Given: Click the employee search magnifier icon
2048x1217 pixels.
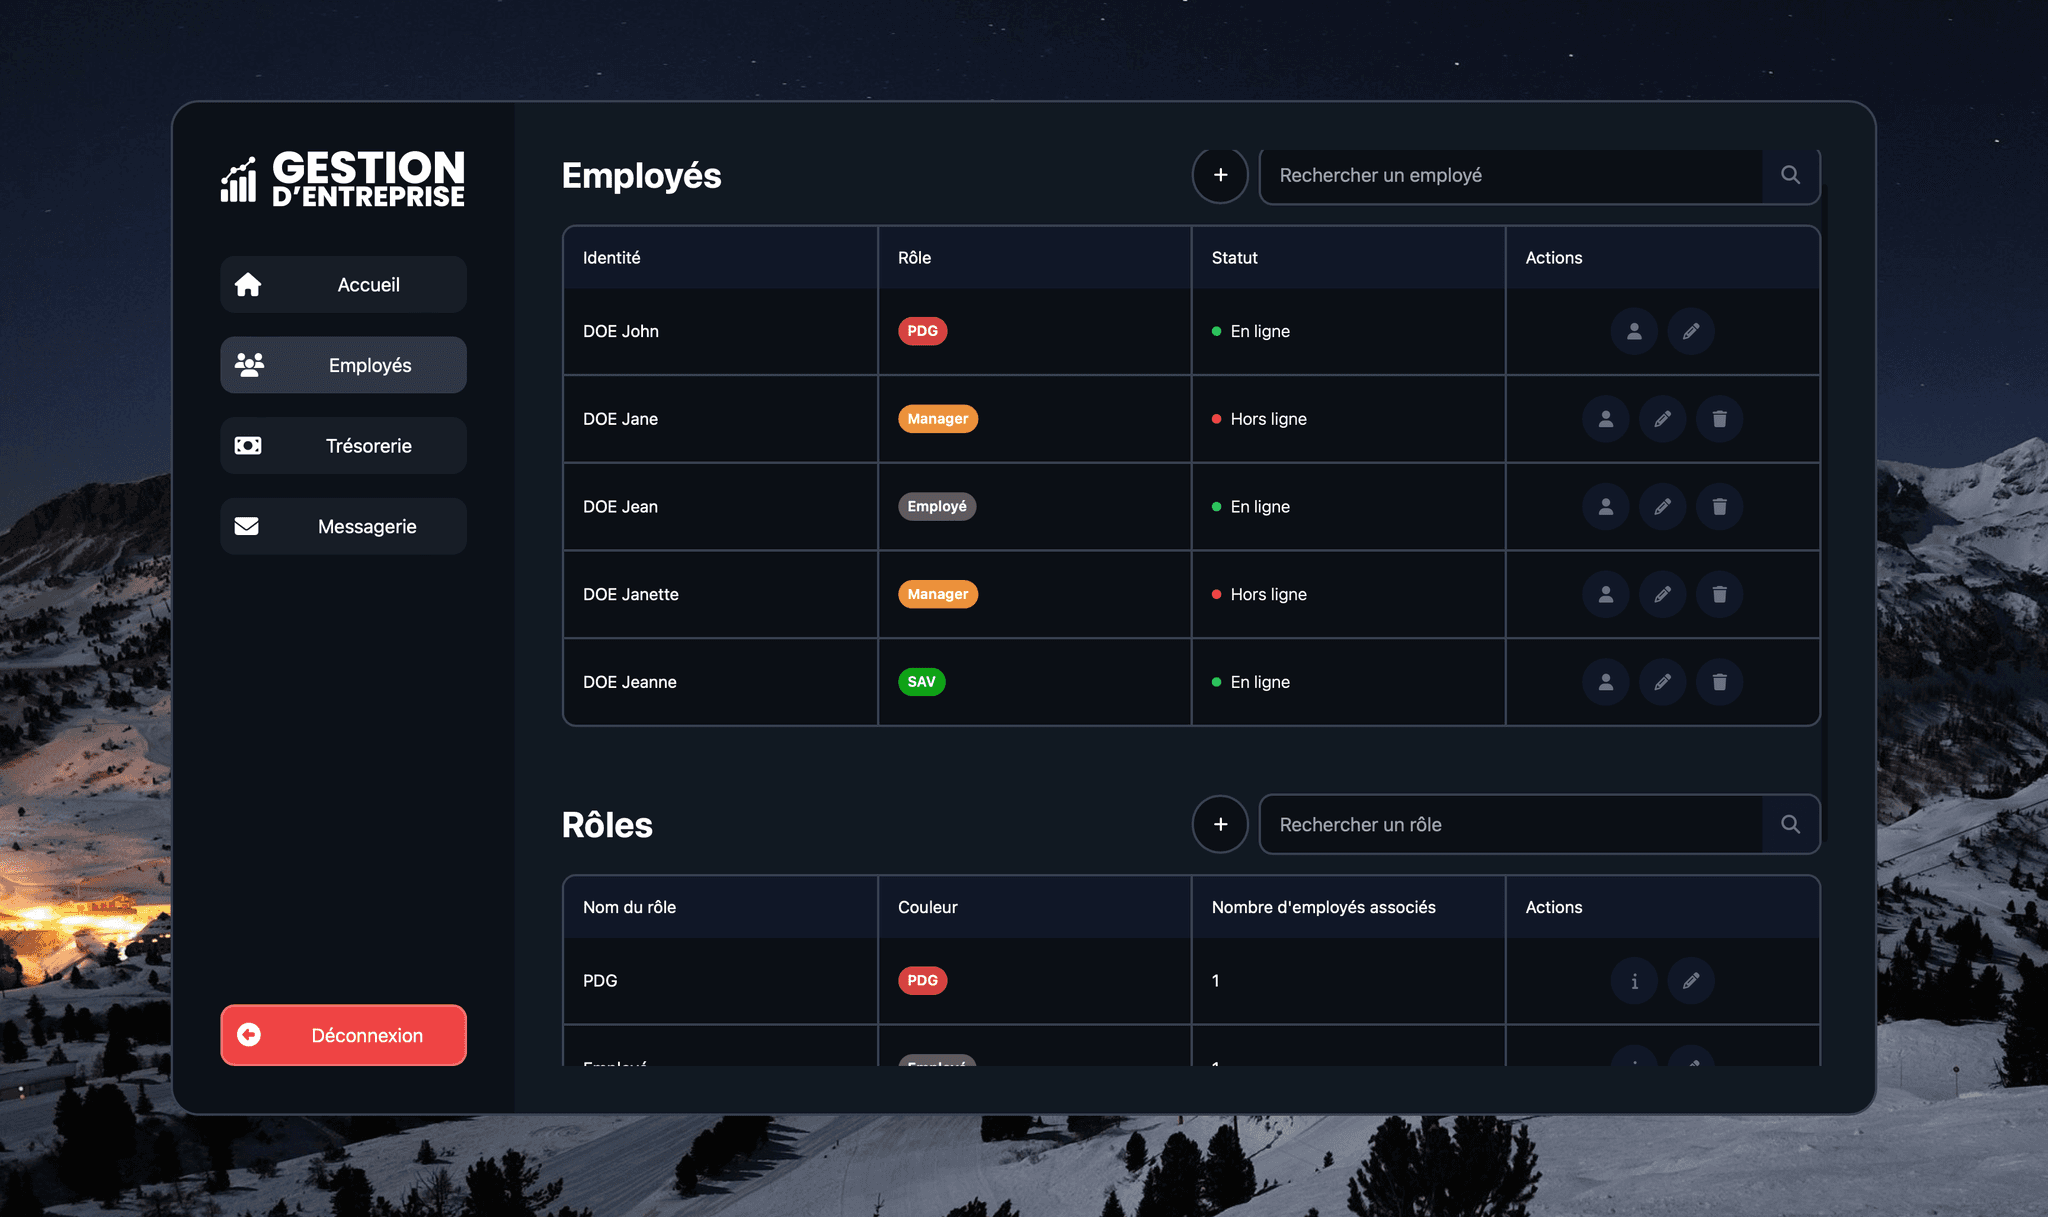Looking at the screenshot, I should pyautogui.click(x=1790, y=175).
